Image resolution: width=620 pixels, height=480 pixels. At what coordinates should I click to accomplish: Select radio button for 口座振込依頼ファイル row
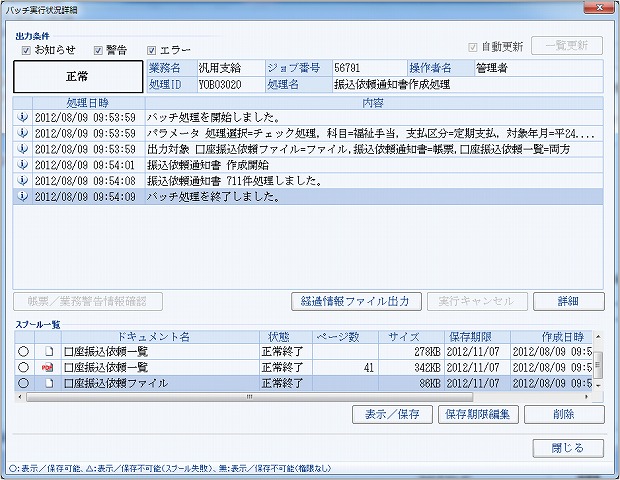pos(23,383)
